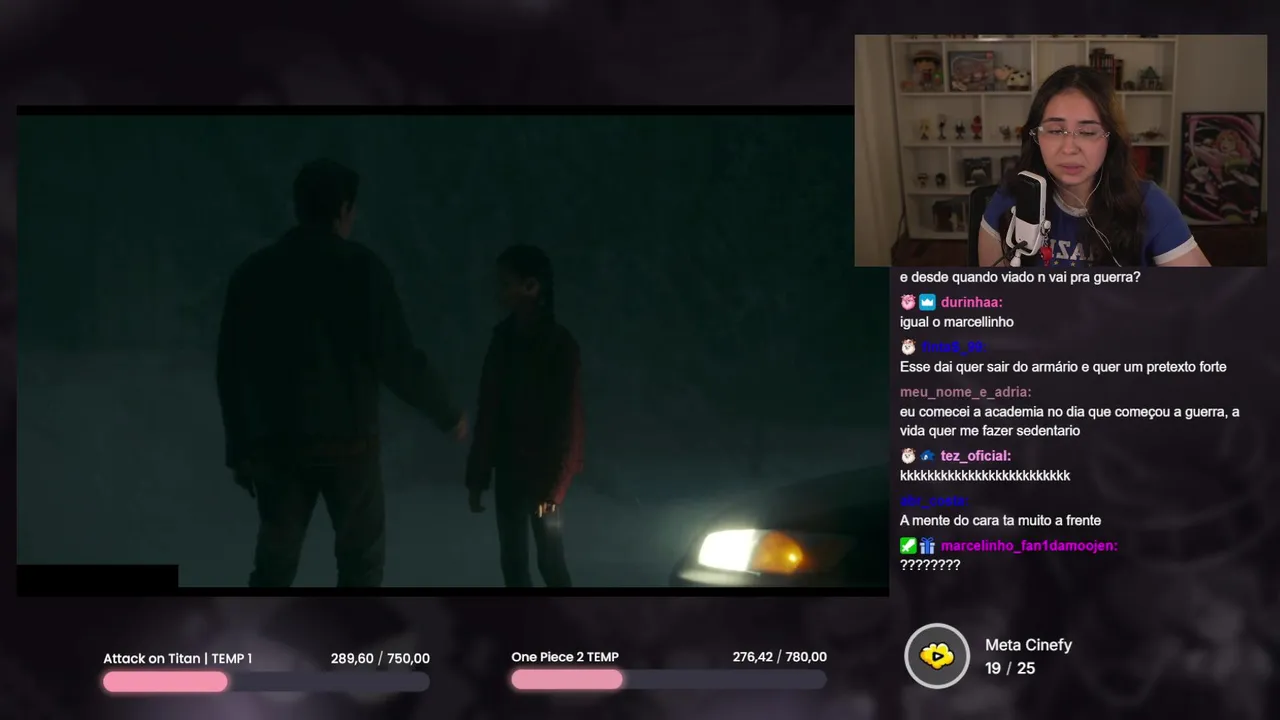Open marcelinho_fan1damoojen's chat username
This screenshot has height=720, width=1280.
click(1029, 546)
